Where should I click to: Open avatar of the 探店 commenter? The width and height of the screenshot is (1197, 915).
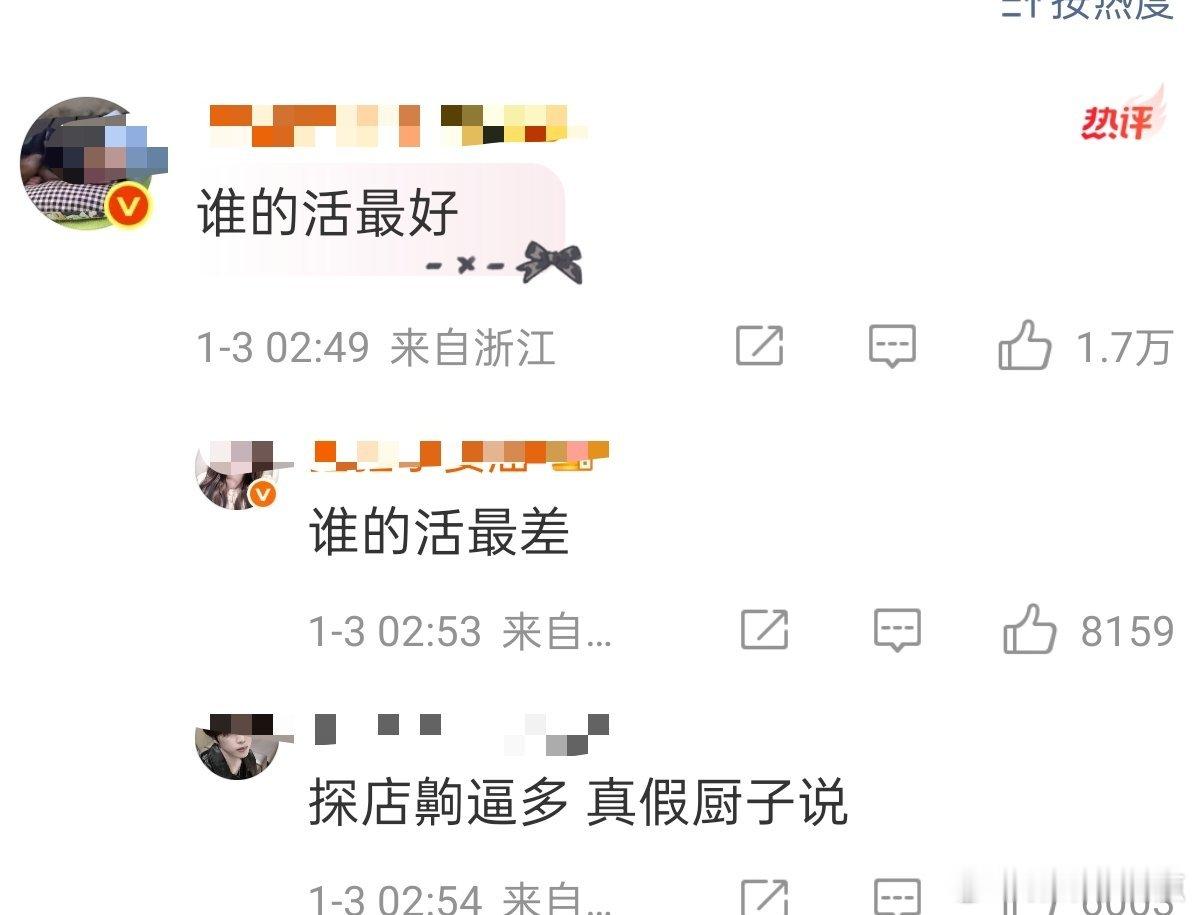click(237, 746)
